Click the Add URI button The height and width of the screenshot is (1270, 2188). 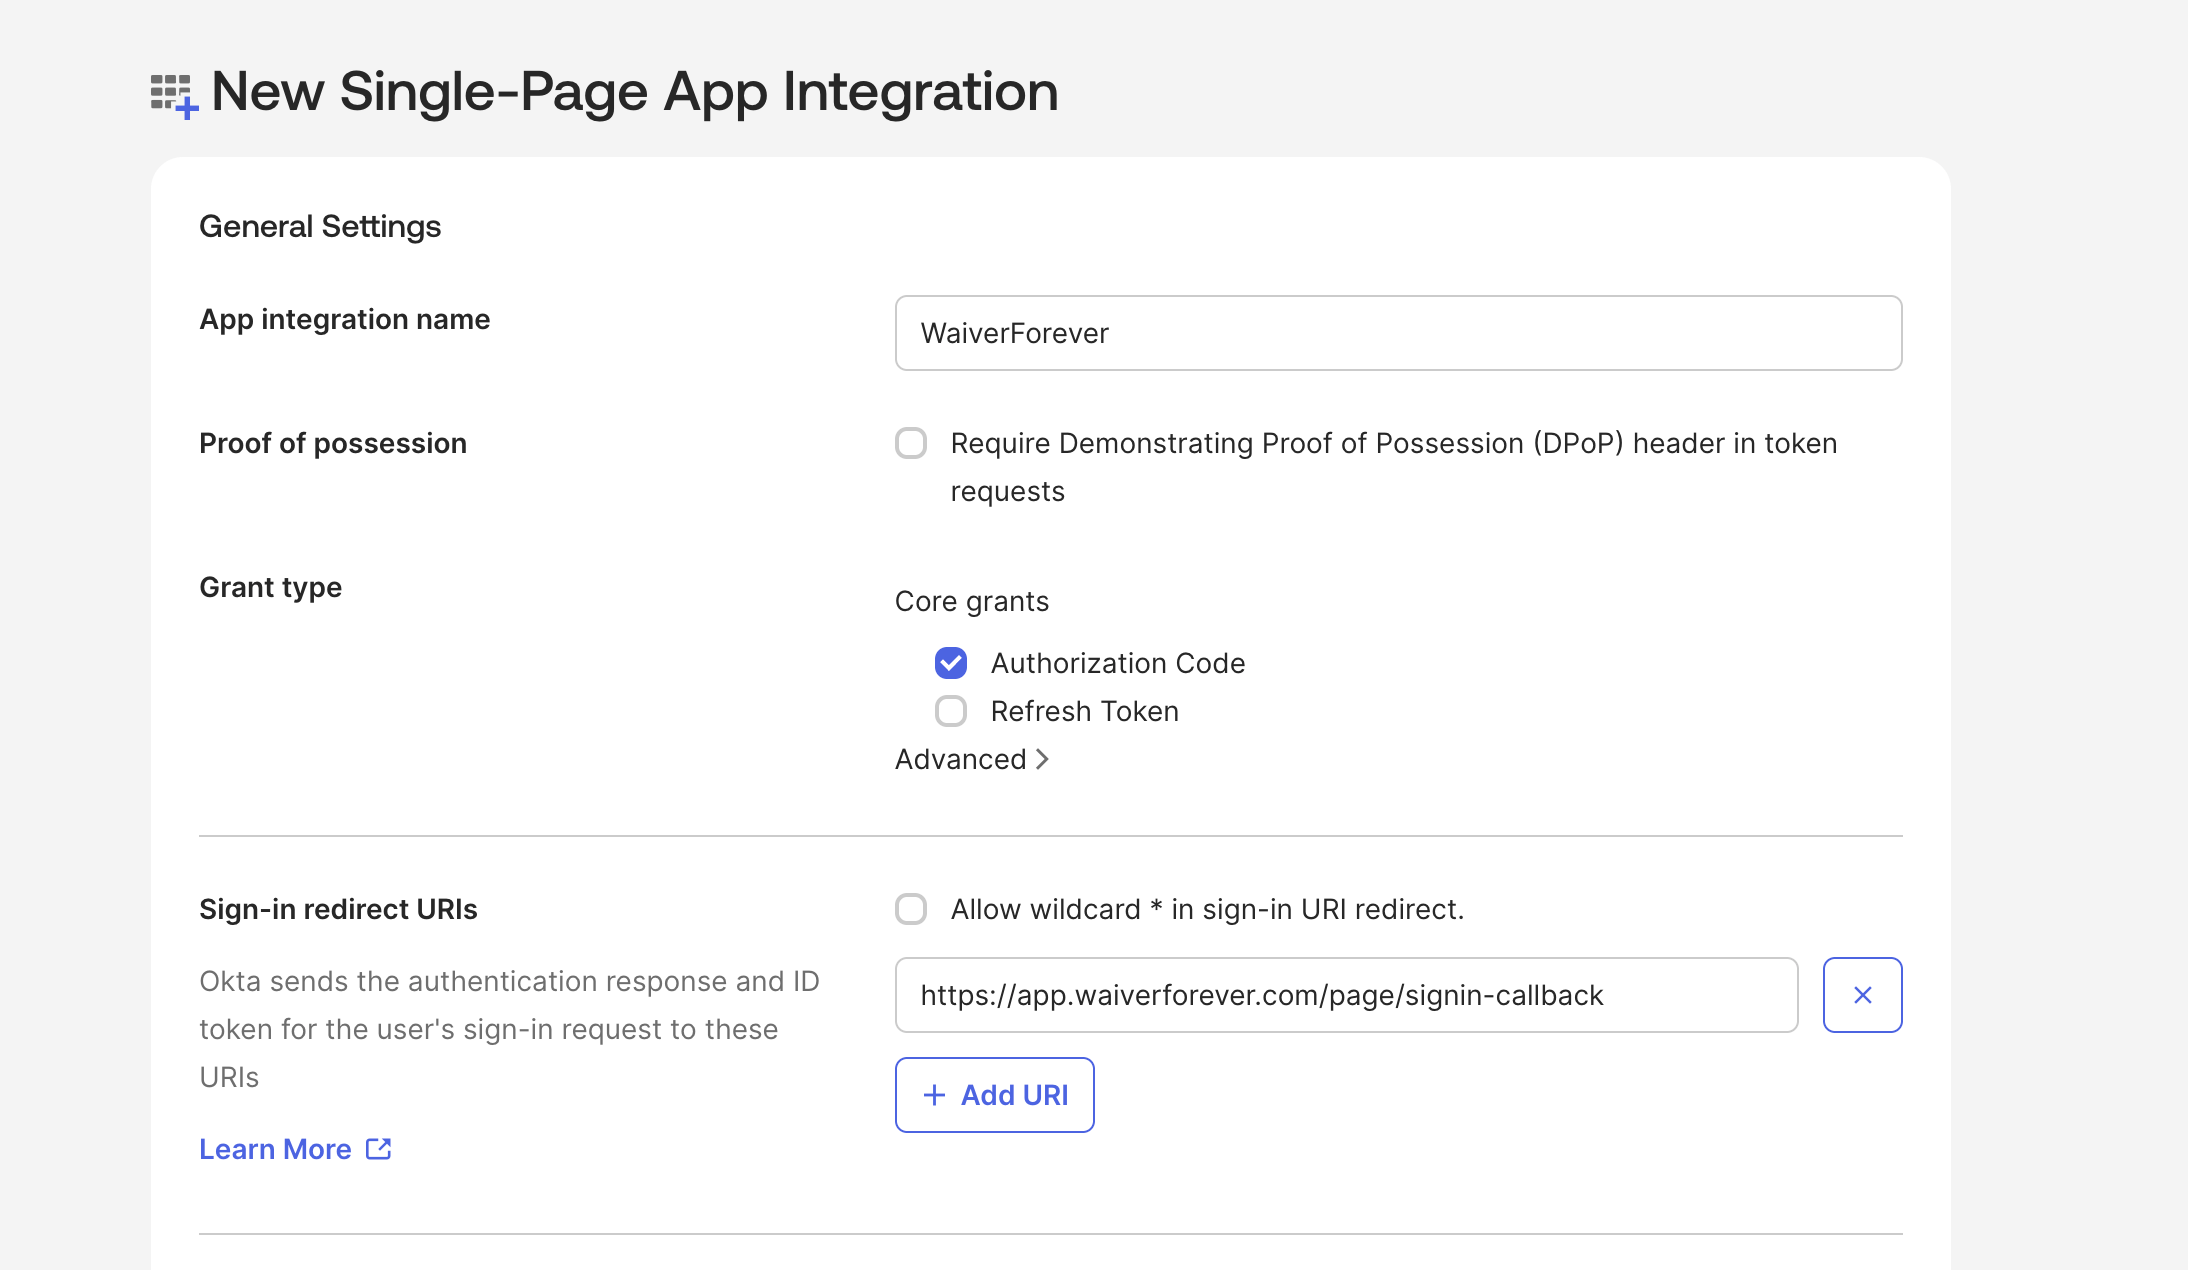pyautogui.click(x=1013, y=1095)
